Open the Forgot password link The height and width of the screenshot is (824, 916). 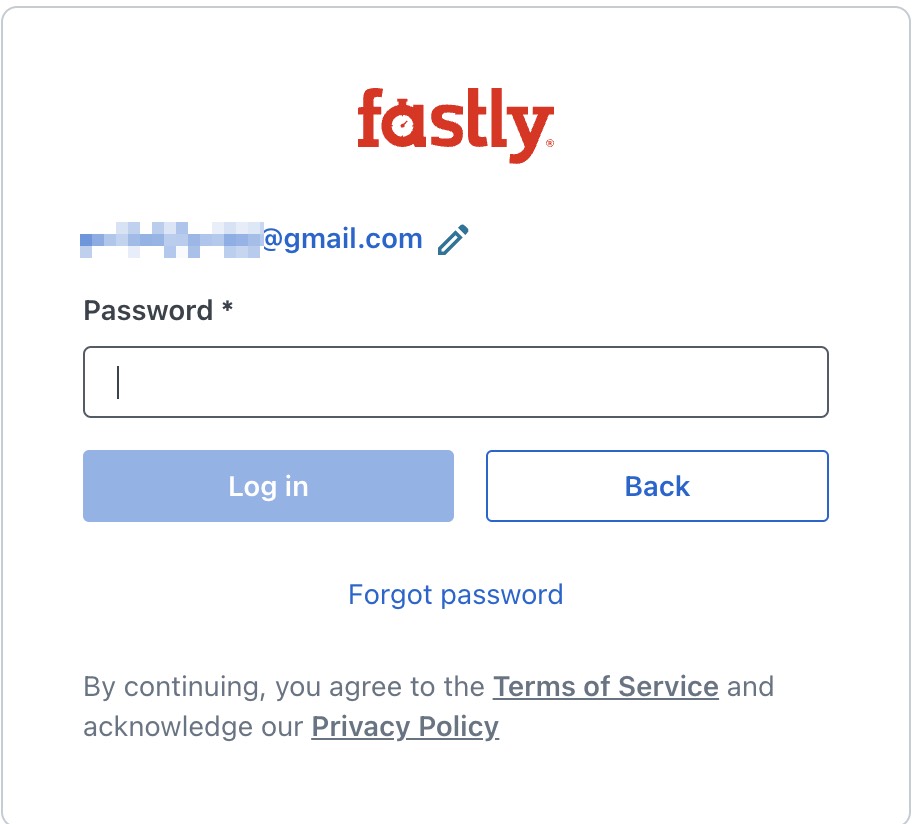coord(455,594)
